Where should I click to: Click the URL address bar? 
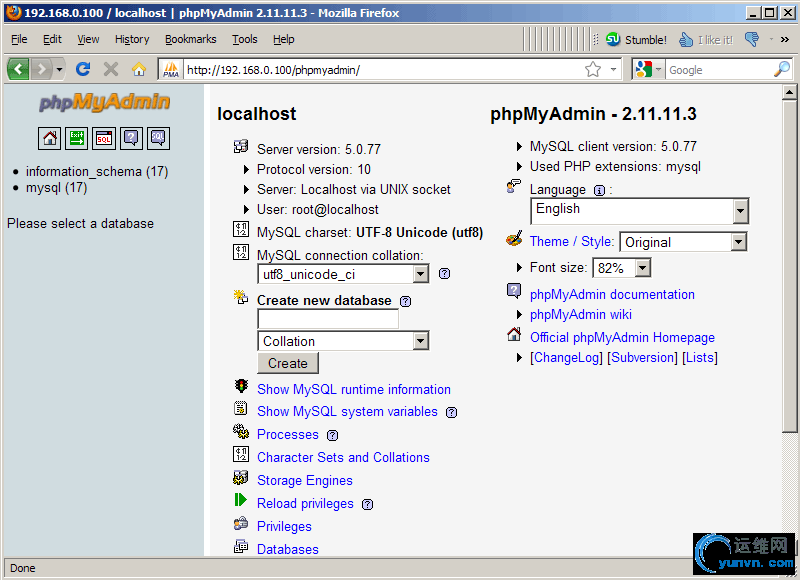click(383, 69)
